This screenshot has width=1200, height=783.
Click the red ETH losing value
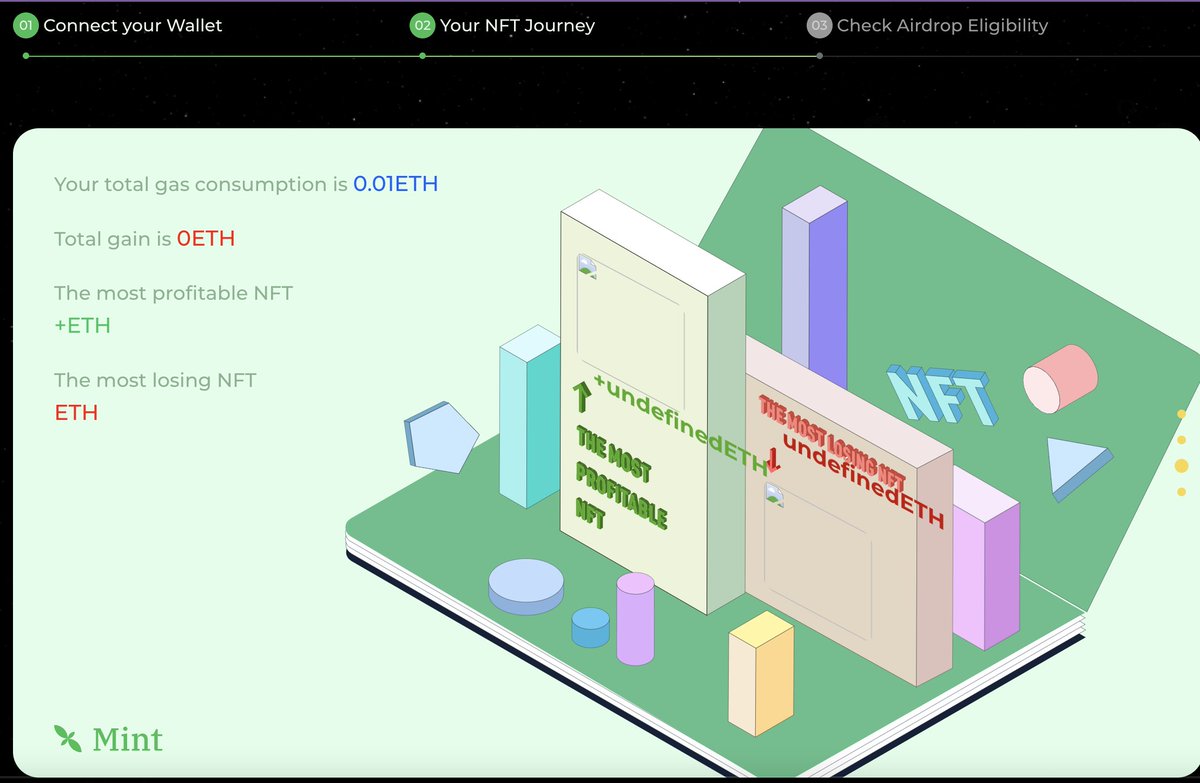pyautogui.click(x=76, y=412)
